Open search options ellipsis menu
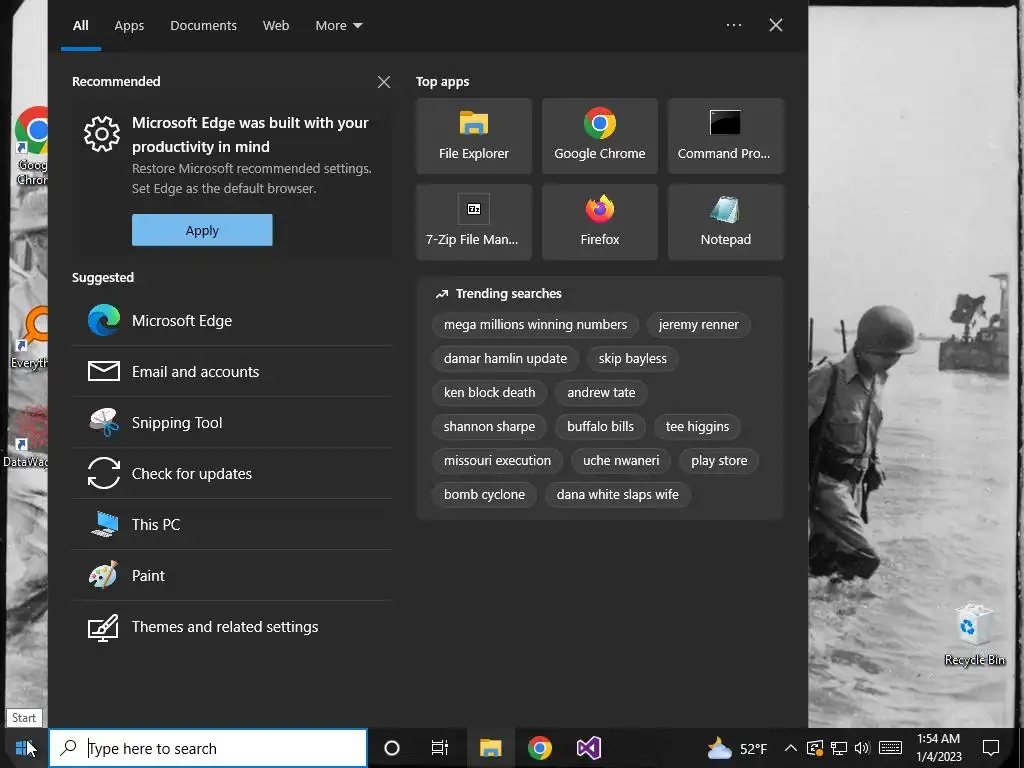This screenshot has width=1024, height=768. 734,25
